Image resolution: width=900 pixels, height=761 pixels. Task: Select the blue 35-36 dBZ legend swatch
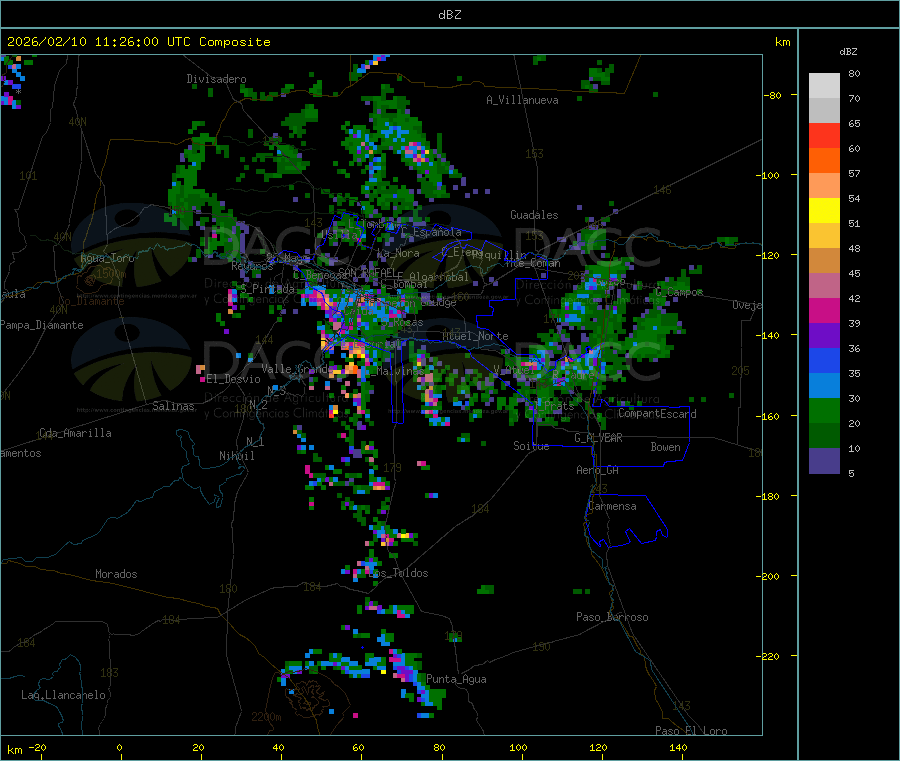(824, 360)
